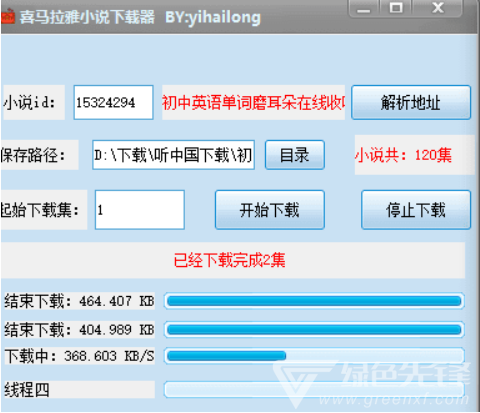Close the downloader window
The height and width of the screenshot is (413, 480).
tap(438, 8)
